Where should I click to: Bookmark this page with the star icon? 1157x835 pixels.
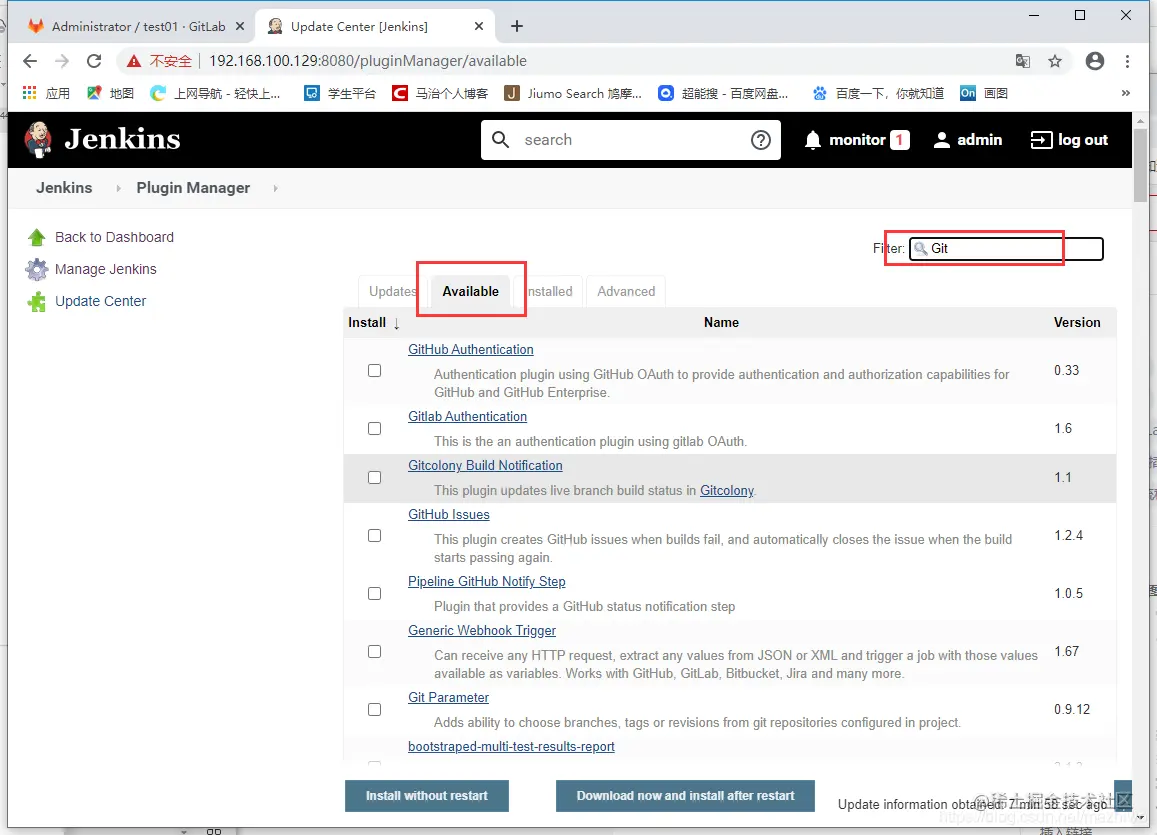pos(1055,61)
